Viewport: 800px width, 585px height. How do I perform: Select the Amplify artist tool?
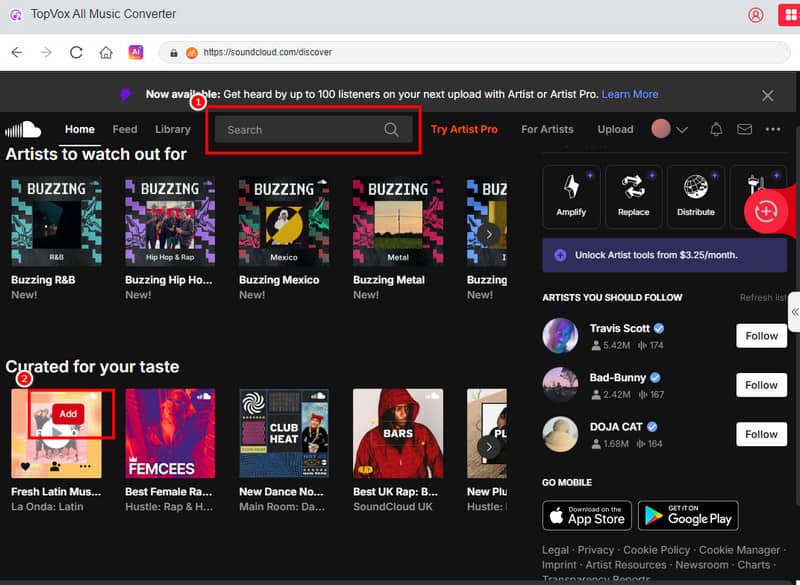(x=571, y=197)
